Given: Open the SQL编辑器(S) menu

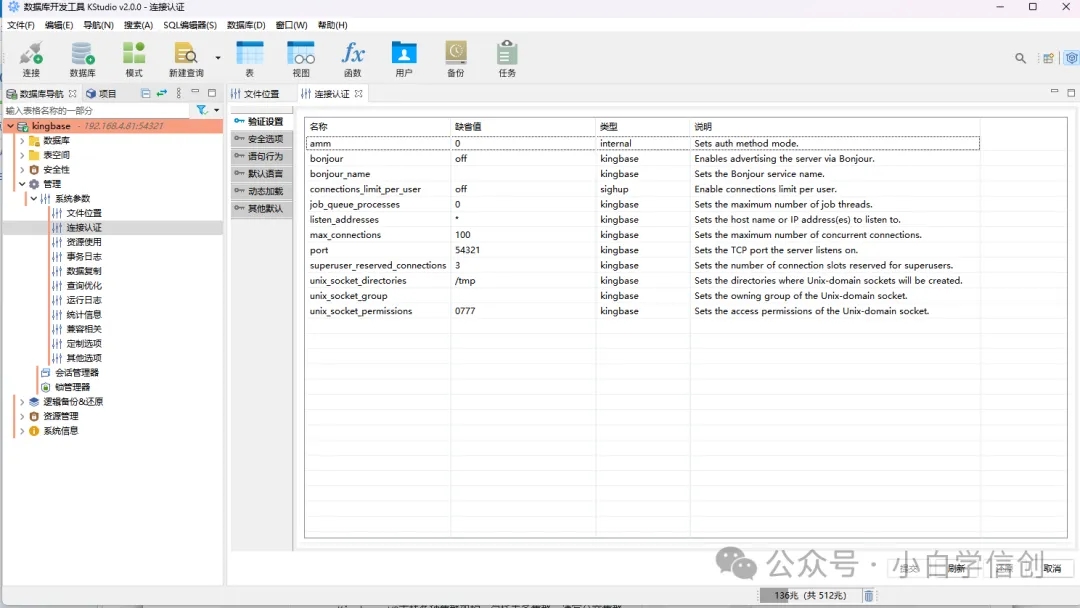Looking at the screenshot, I should [189, 25].
